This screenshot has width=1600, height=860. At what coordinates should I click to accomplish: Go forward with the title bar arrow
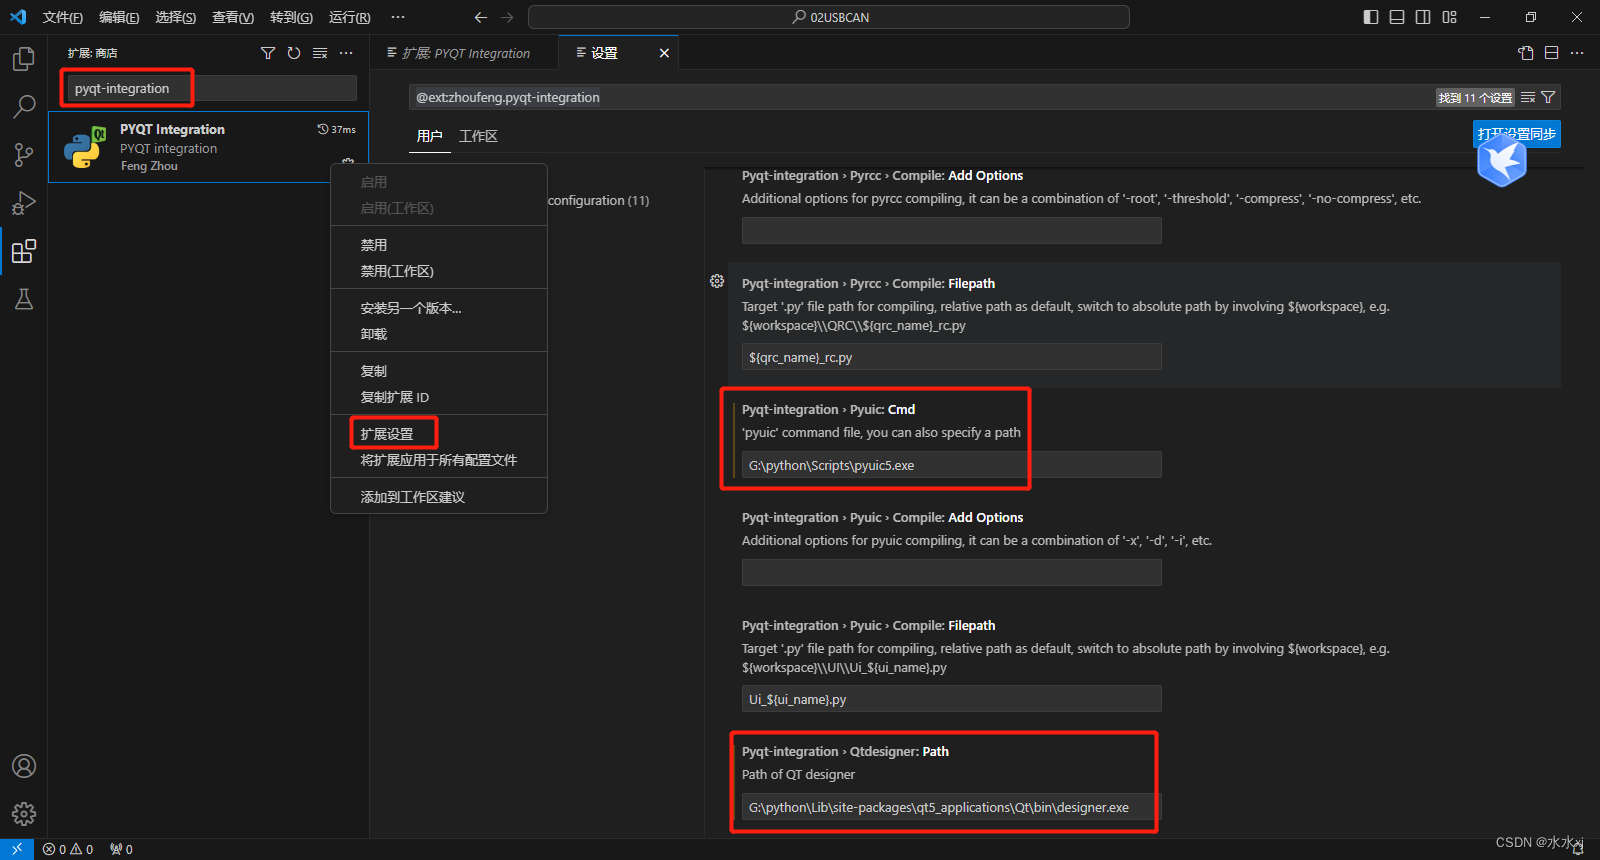coord(507,17)
